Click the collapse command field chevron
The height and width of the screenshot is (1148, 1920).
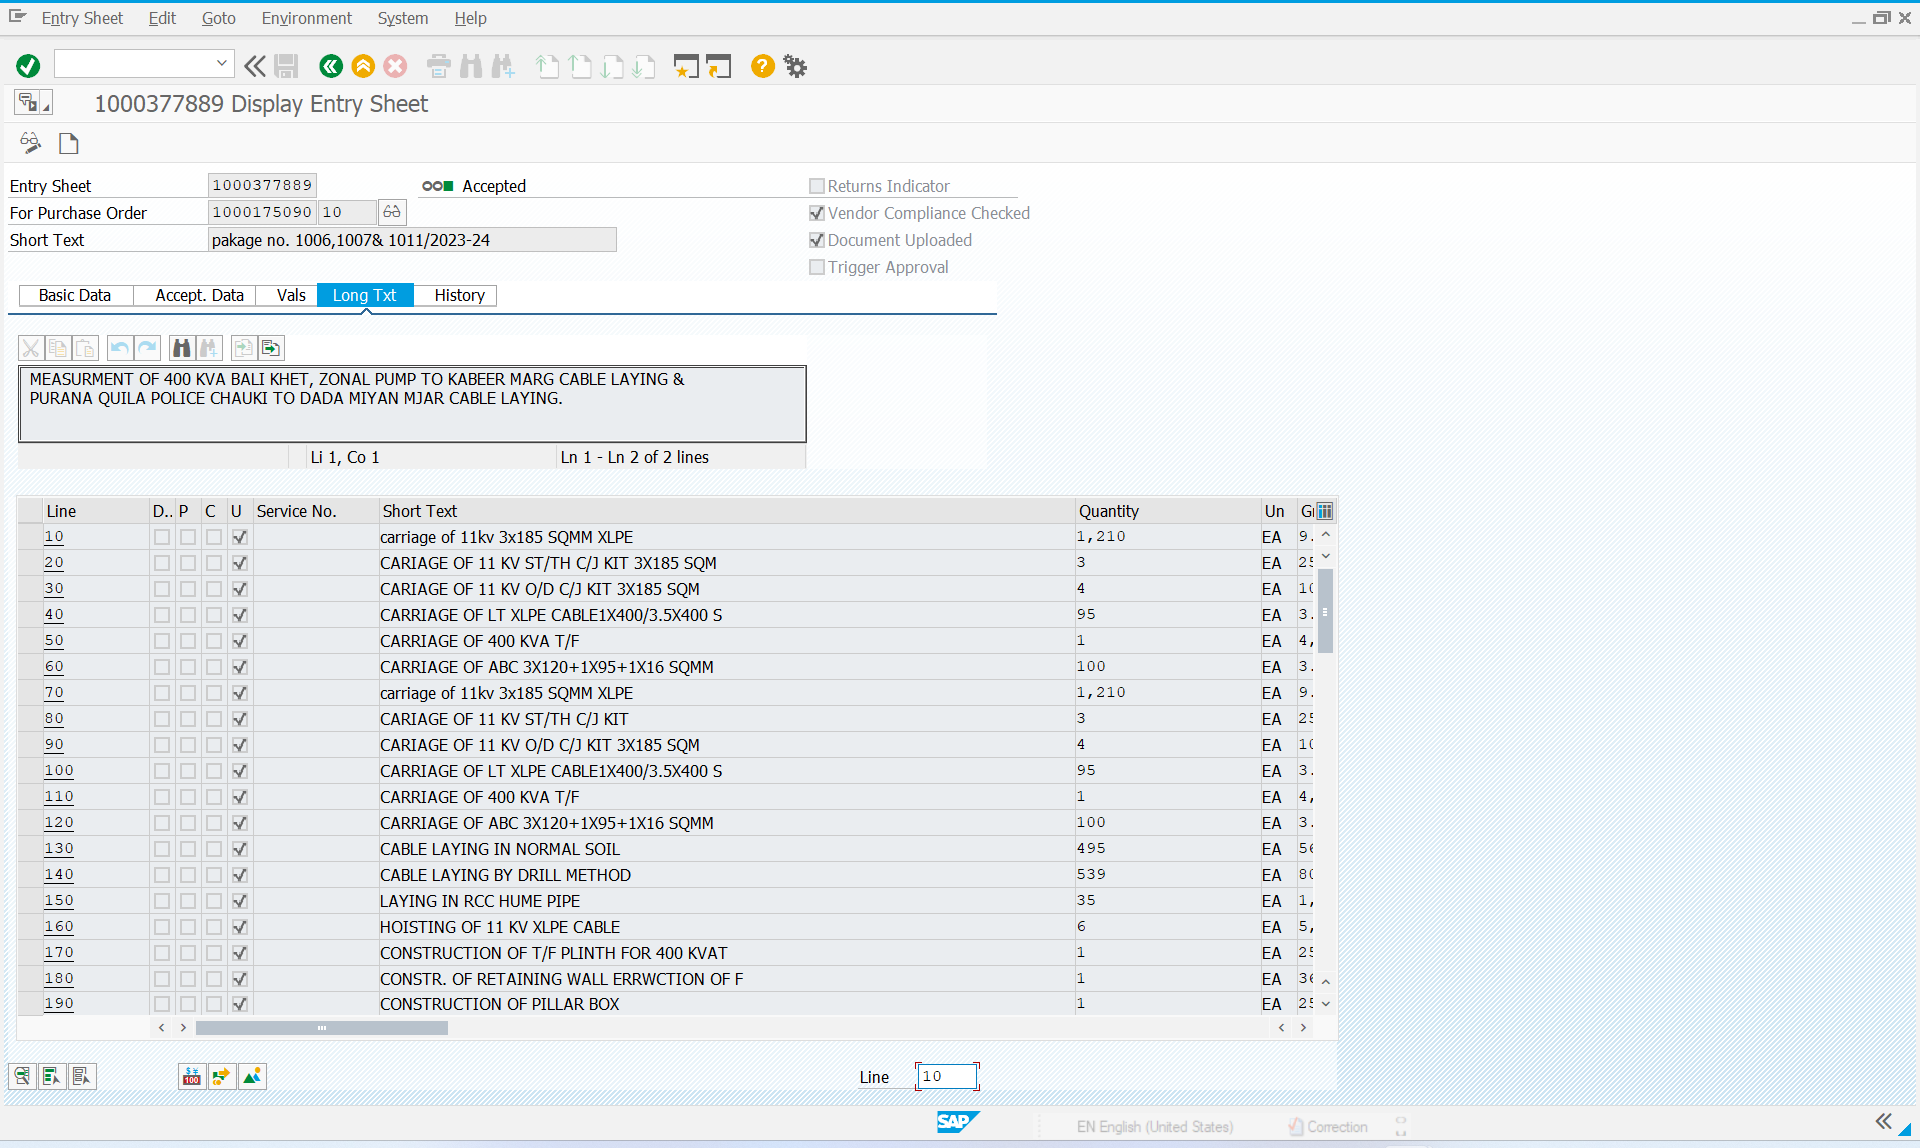pyautogui.click(x=255, y=66)
